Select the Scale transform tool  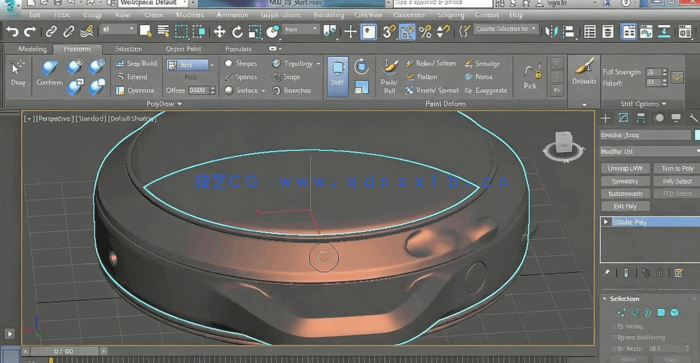[255, 32]
